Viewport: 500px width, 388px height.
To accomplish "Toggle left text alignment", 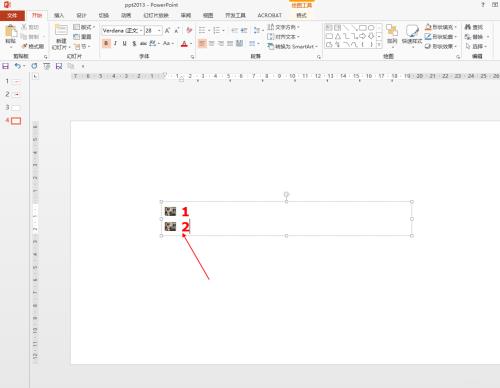I will click(202, 43).
